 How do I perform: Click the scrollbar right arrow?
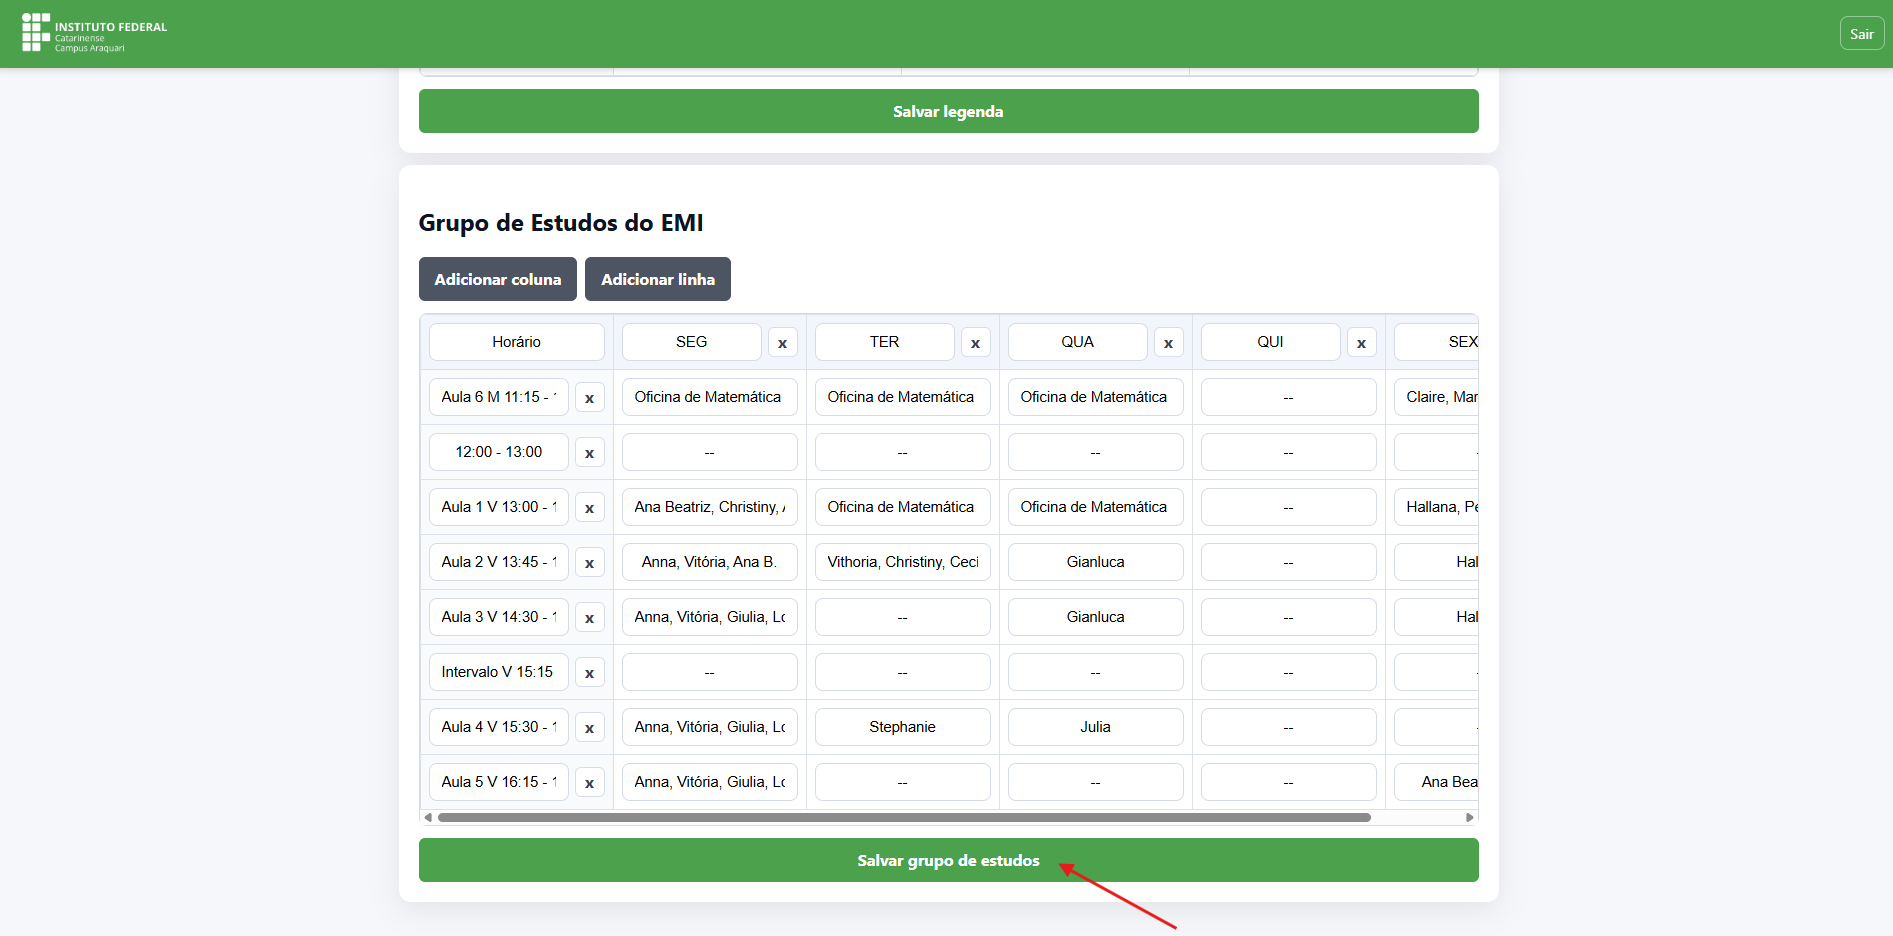pyautogui.click(x=1470, y=817)
